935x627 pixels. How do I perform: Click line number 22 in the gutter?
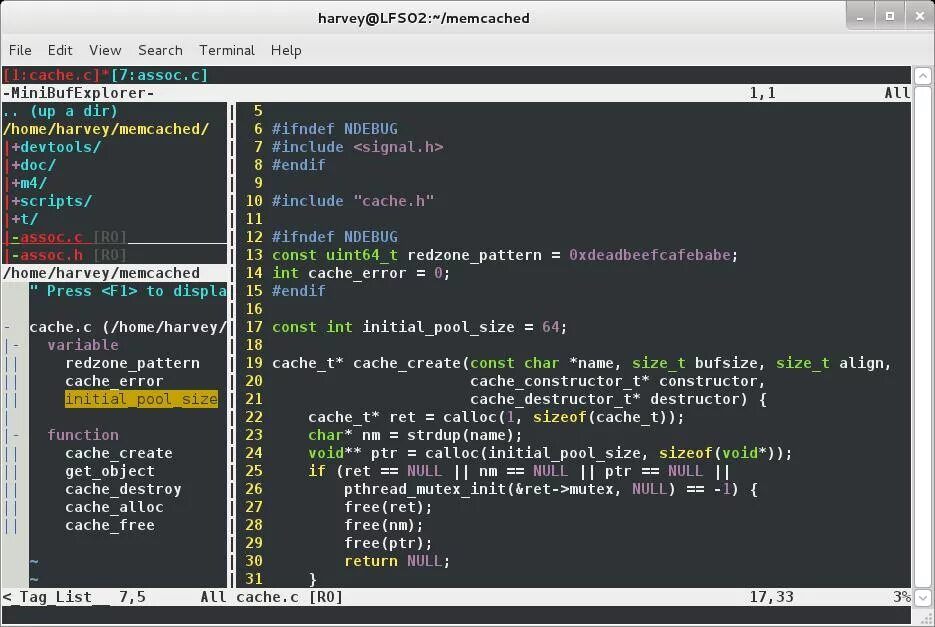coord(254,417)
